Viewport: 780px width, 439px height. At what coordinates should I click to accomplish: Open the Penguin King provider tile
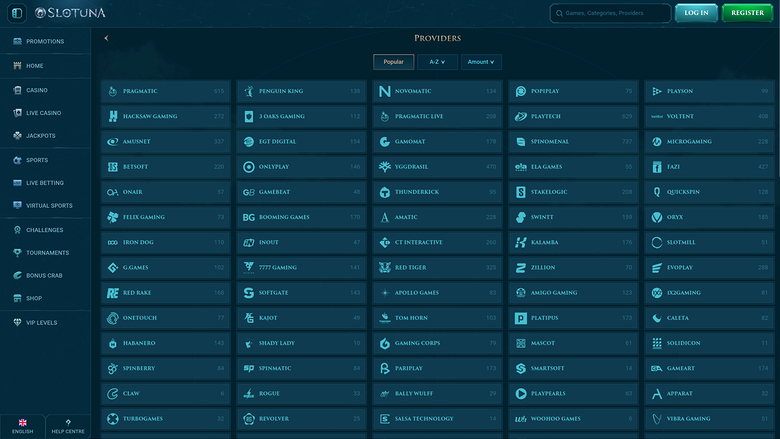pos(301,91)
